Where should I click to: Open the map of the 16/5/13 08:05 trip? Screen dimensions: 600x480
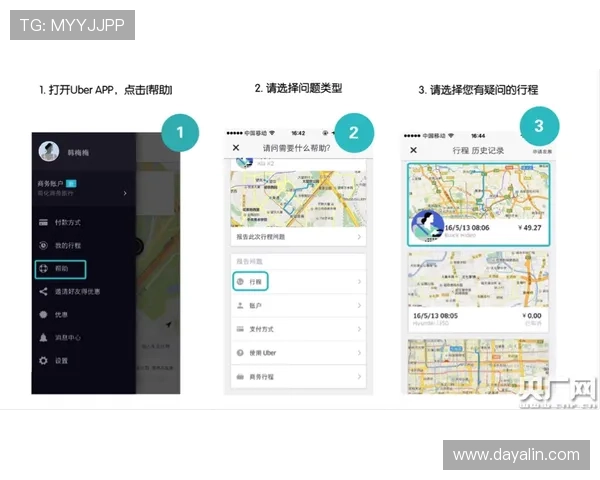(478, 279)
